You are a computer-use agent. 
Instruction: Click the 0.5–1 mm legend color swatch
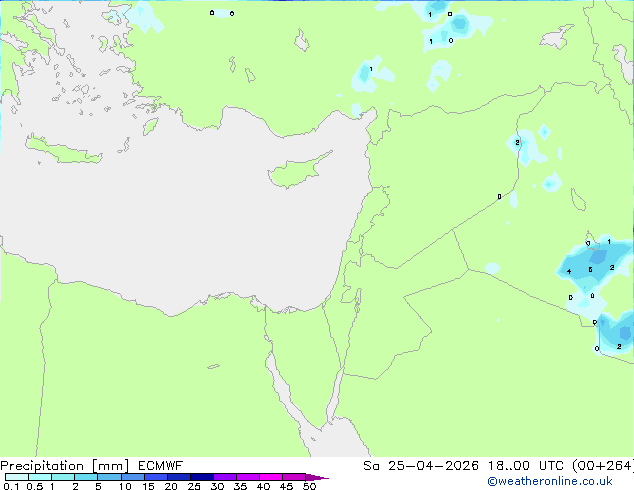click(40, 477)
